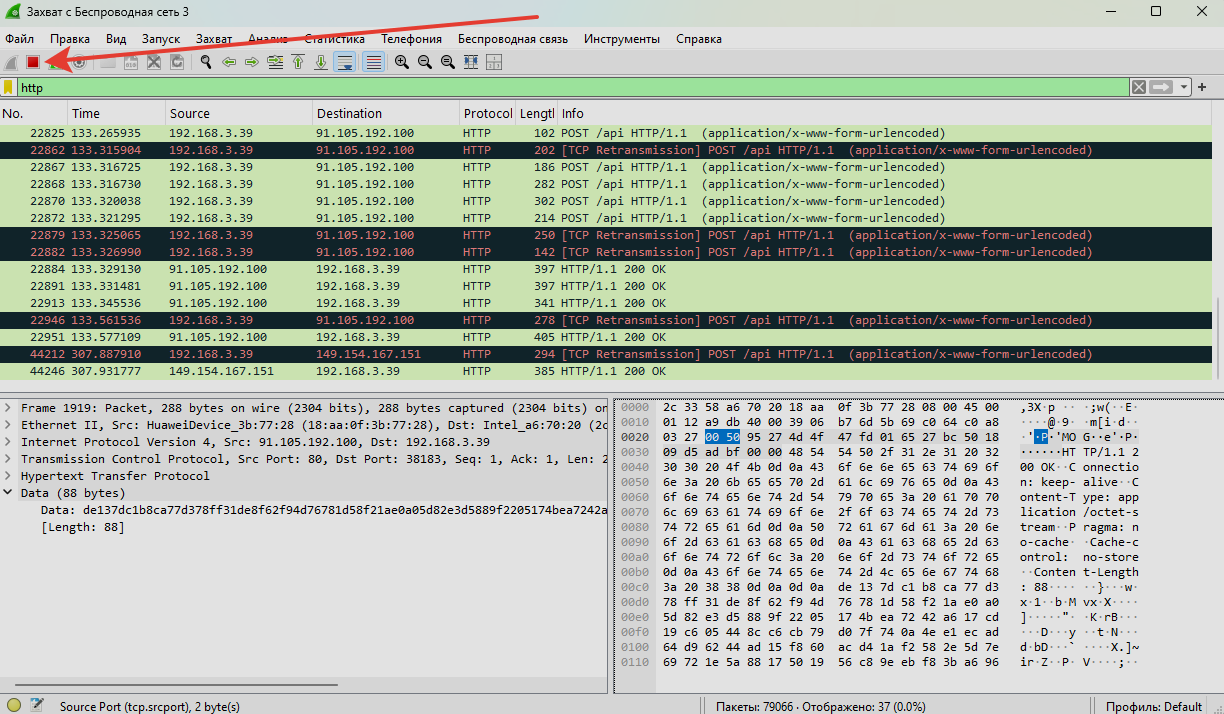Open the Запуск menu
Viewport: 1224px width, 714px height.
click(161, 39)
